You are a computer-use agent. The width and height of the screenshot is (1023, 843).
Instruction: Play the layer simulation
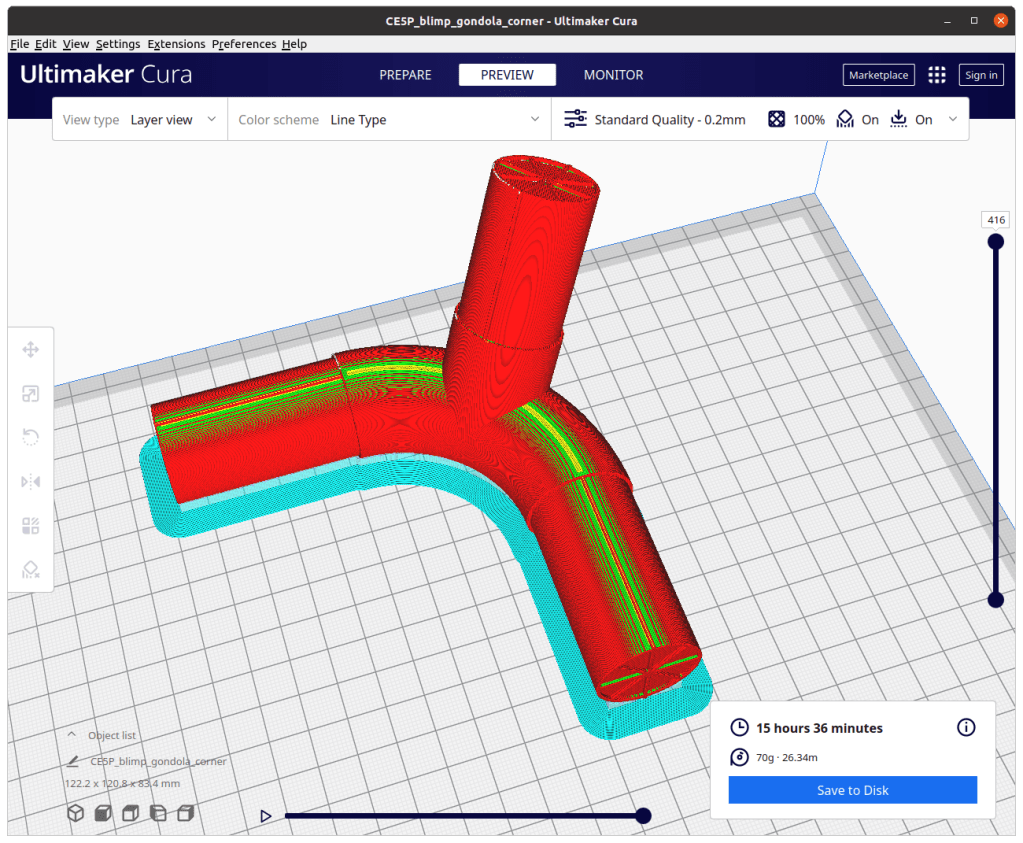coord(265,816)
